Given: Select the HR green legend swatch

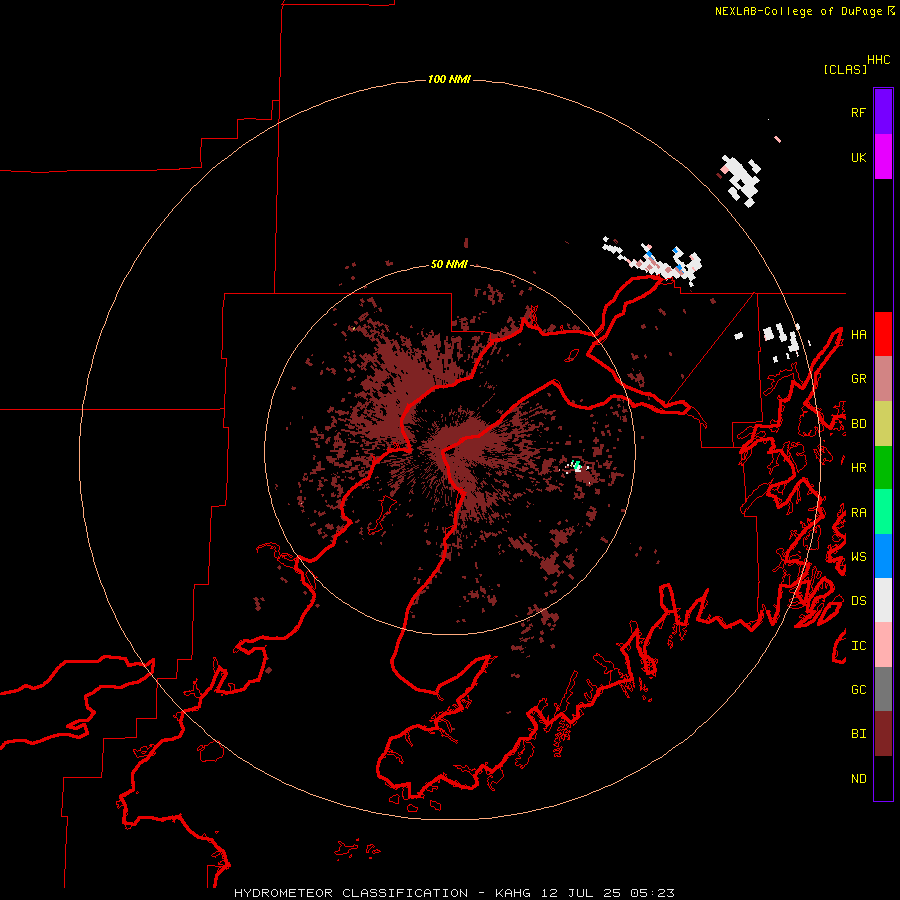Looking at the screenshot, I should [883, 468].
